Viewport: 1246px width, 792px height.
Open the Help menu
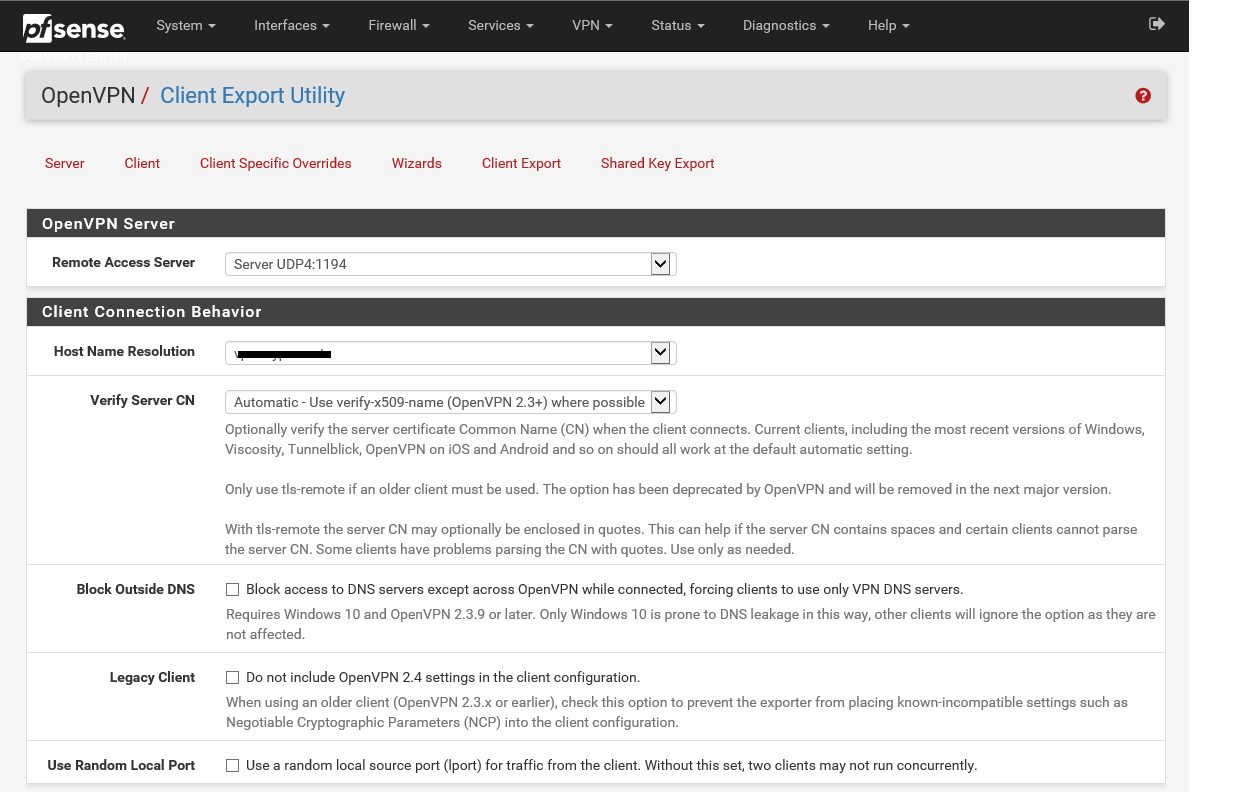(x=889, y=25)
